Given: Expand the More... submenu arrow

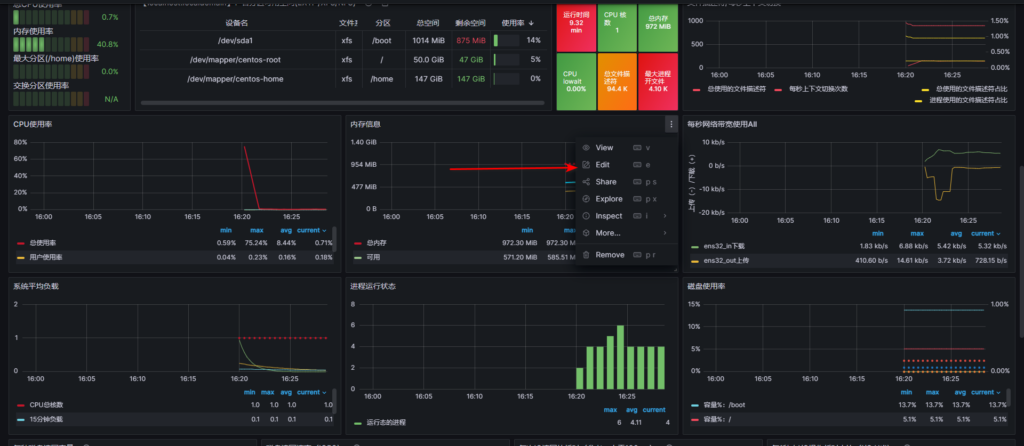Looking at the screenshot, I should coord(664,233).
